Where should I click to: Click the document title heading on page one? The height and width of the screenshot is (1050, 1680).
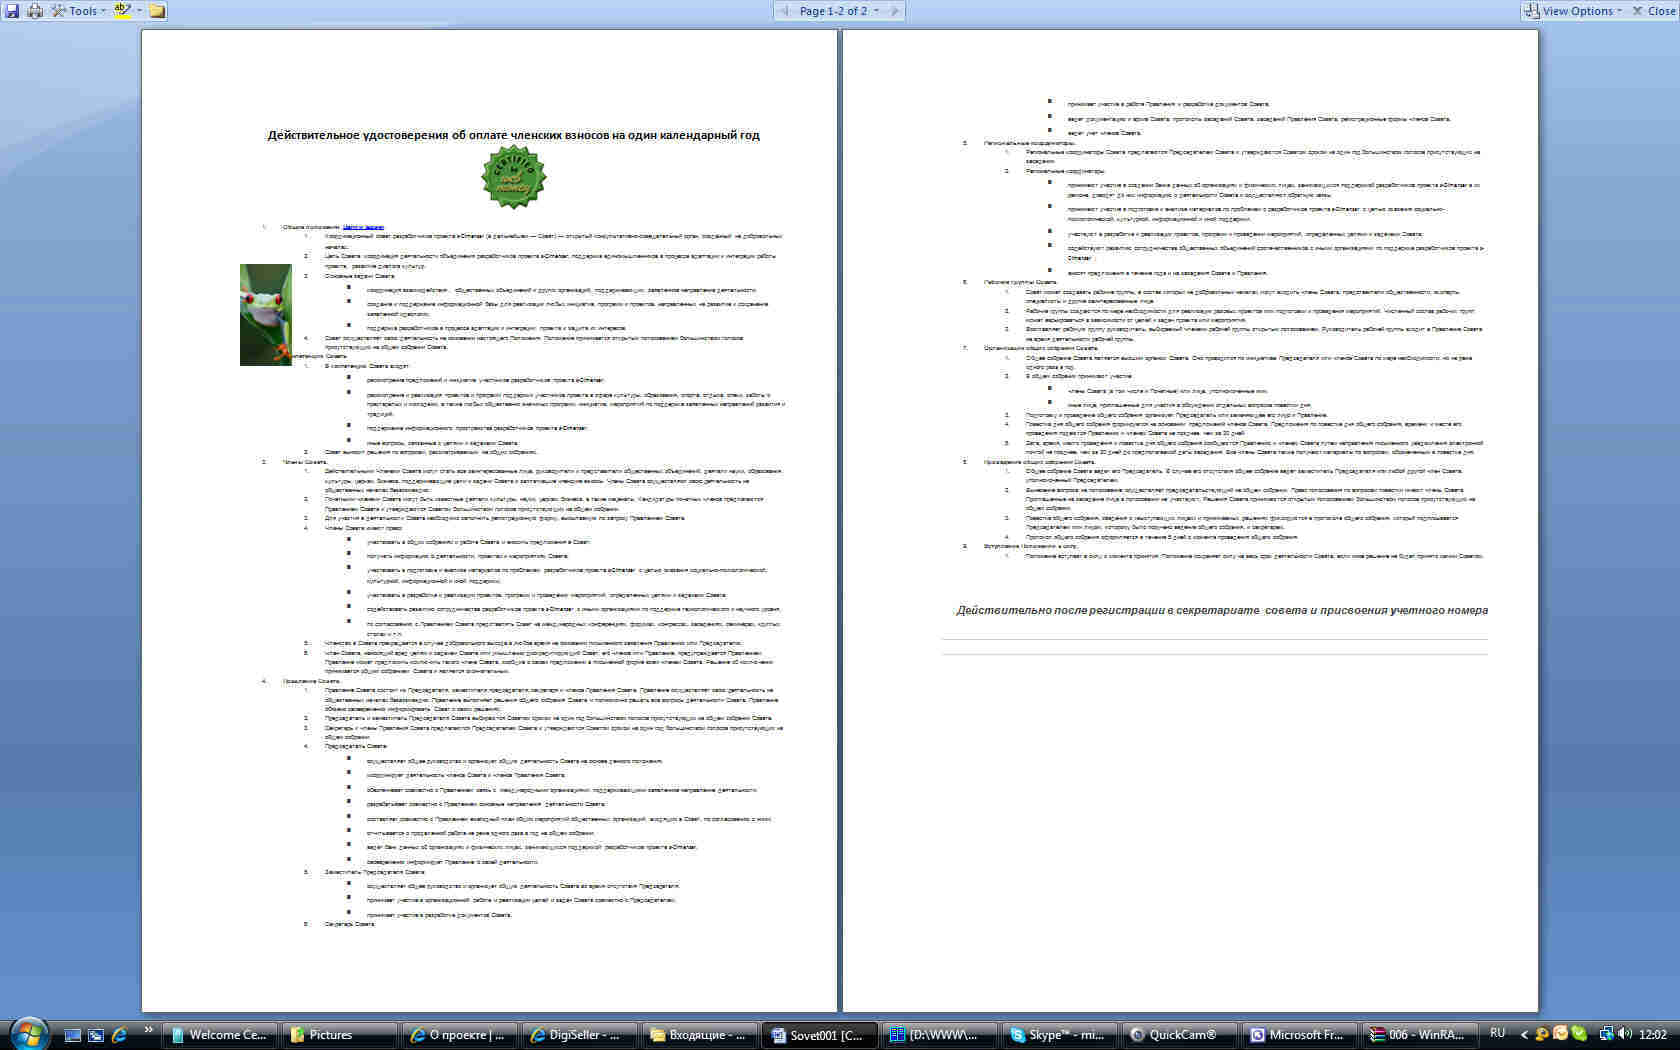coord(513,135)
